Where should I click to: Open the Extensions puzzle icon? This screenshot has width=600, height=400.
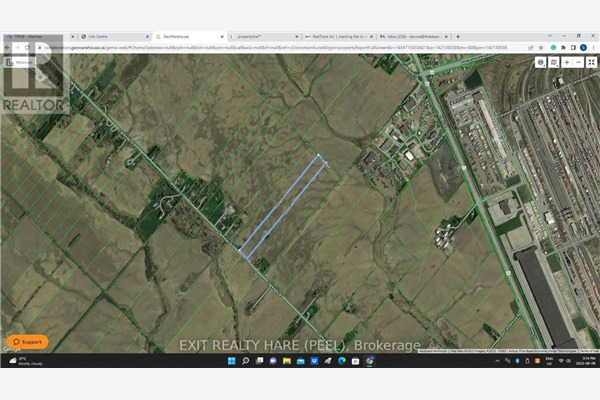[563, 47]
